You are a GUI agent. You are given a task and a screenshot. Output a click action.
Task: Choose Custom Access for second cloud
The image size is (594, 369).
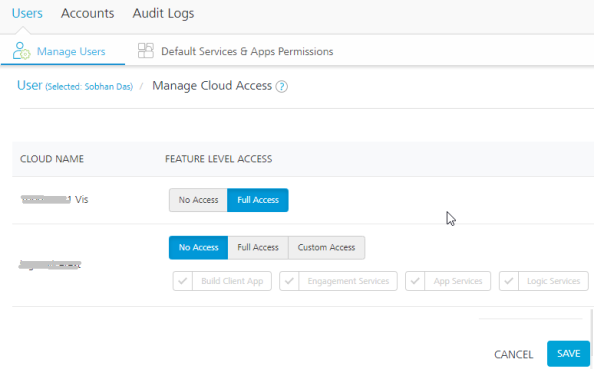pos(327,248)
